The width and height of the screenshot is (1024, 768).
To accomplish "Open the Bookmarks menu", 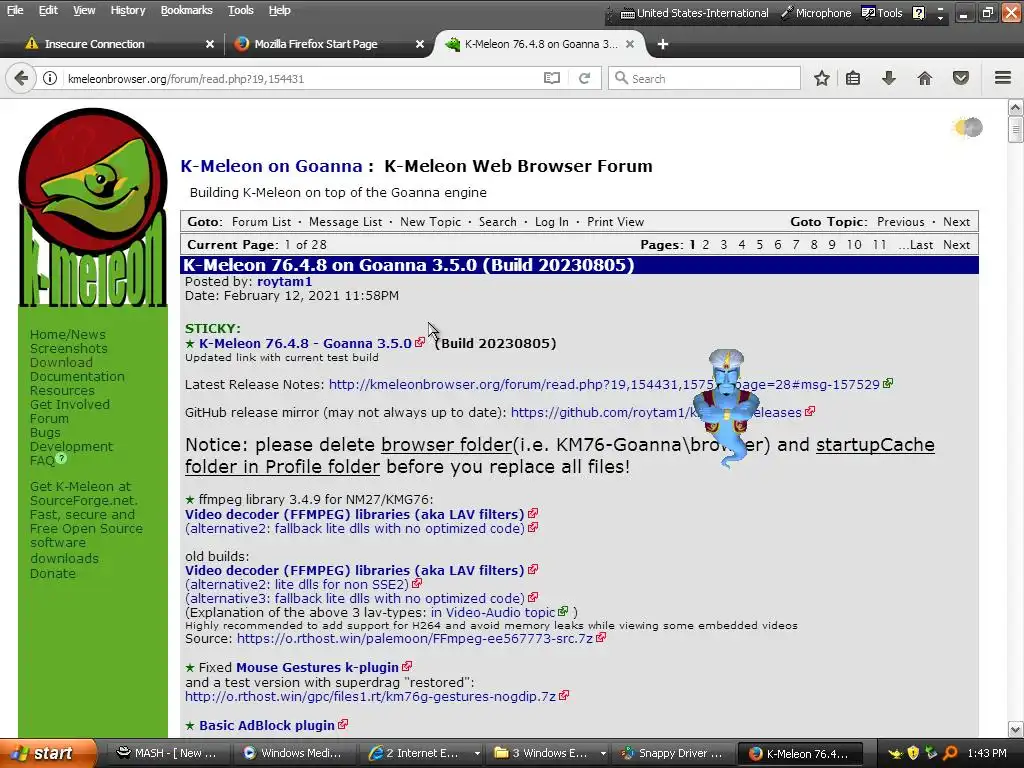I will coord(186,10).
